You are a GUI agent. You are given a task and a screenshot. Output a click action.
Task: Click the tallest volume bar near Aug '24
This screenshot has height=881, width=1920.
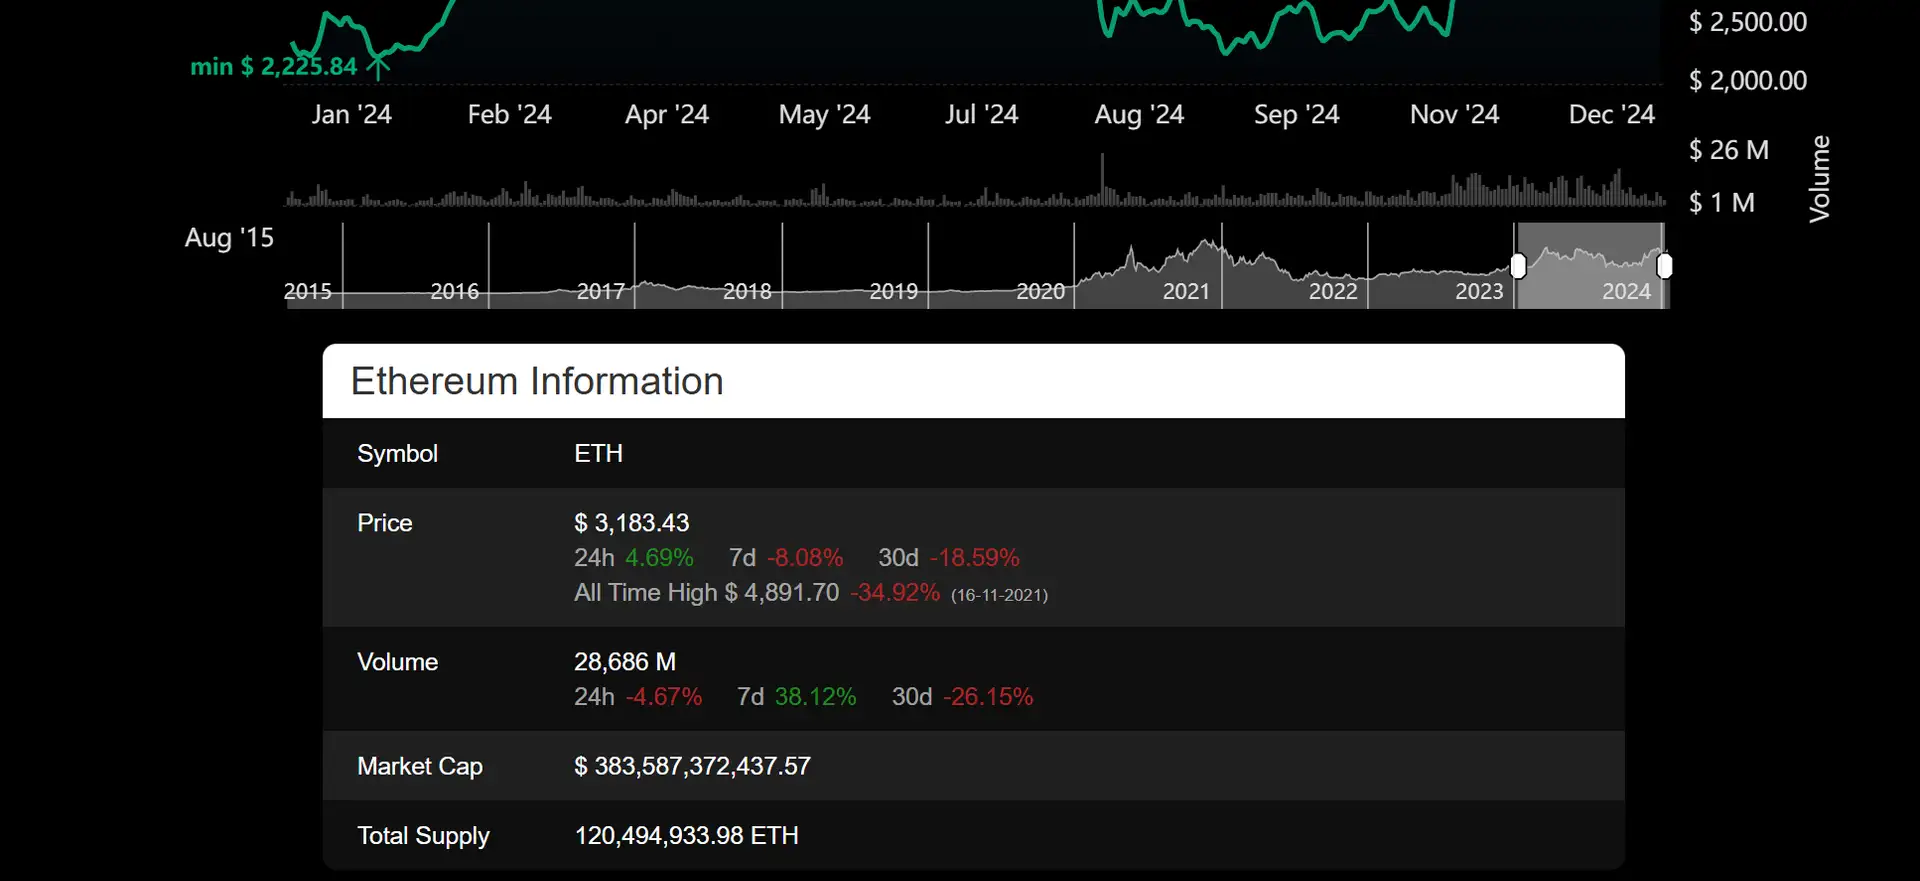(1102, 178)
